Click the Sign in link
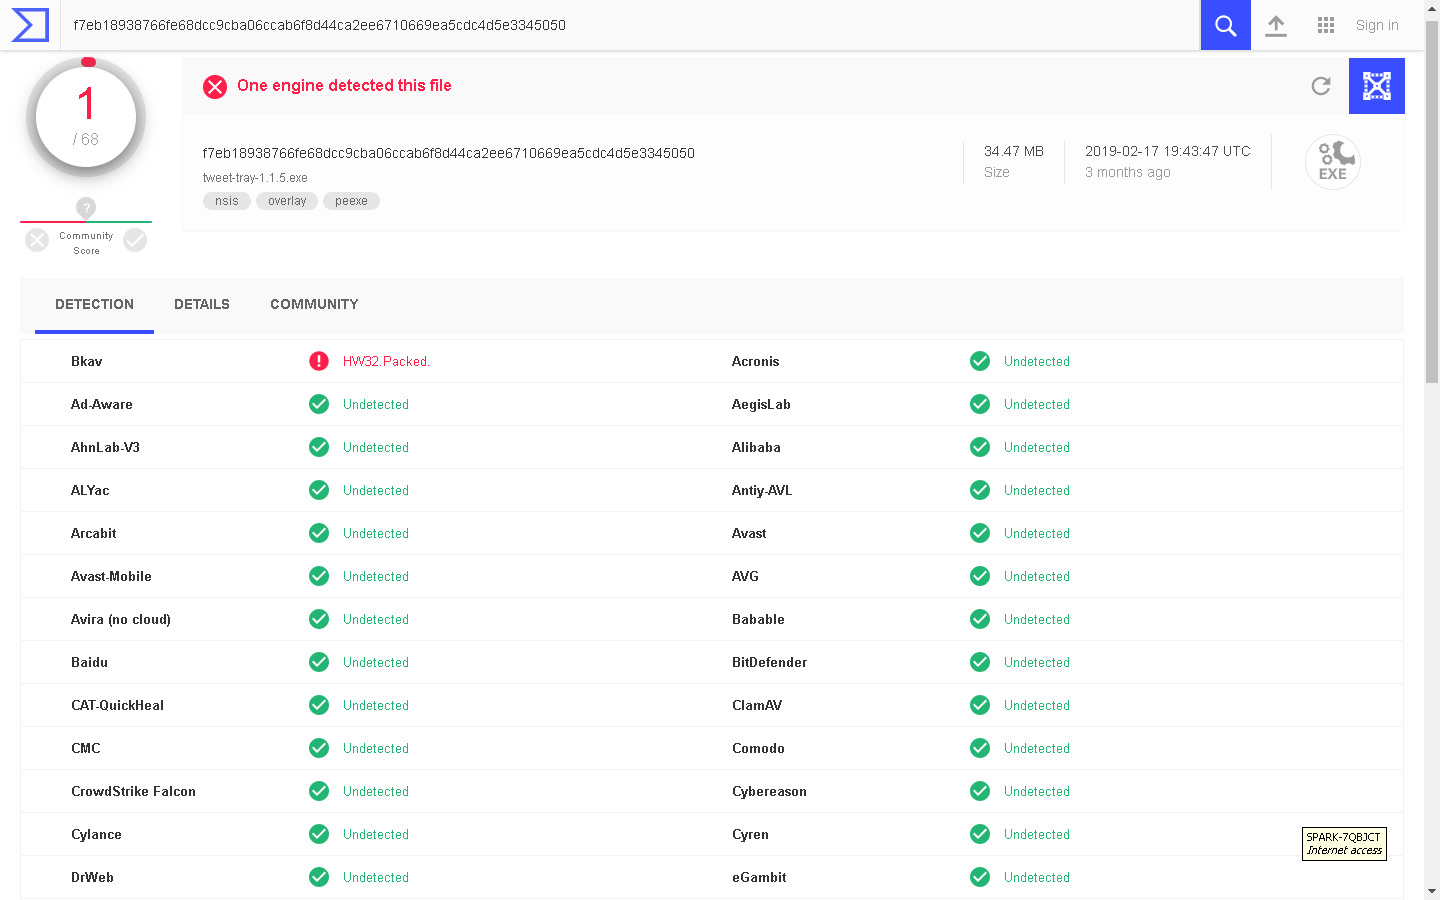This screenshot has height=900, width=1440. (x=1377, y=25)
